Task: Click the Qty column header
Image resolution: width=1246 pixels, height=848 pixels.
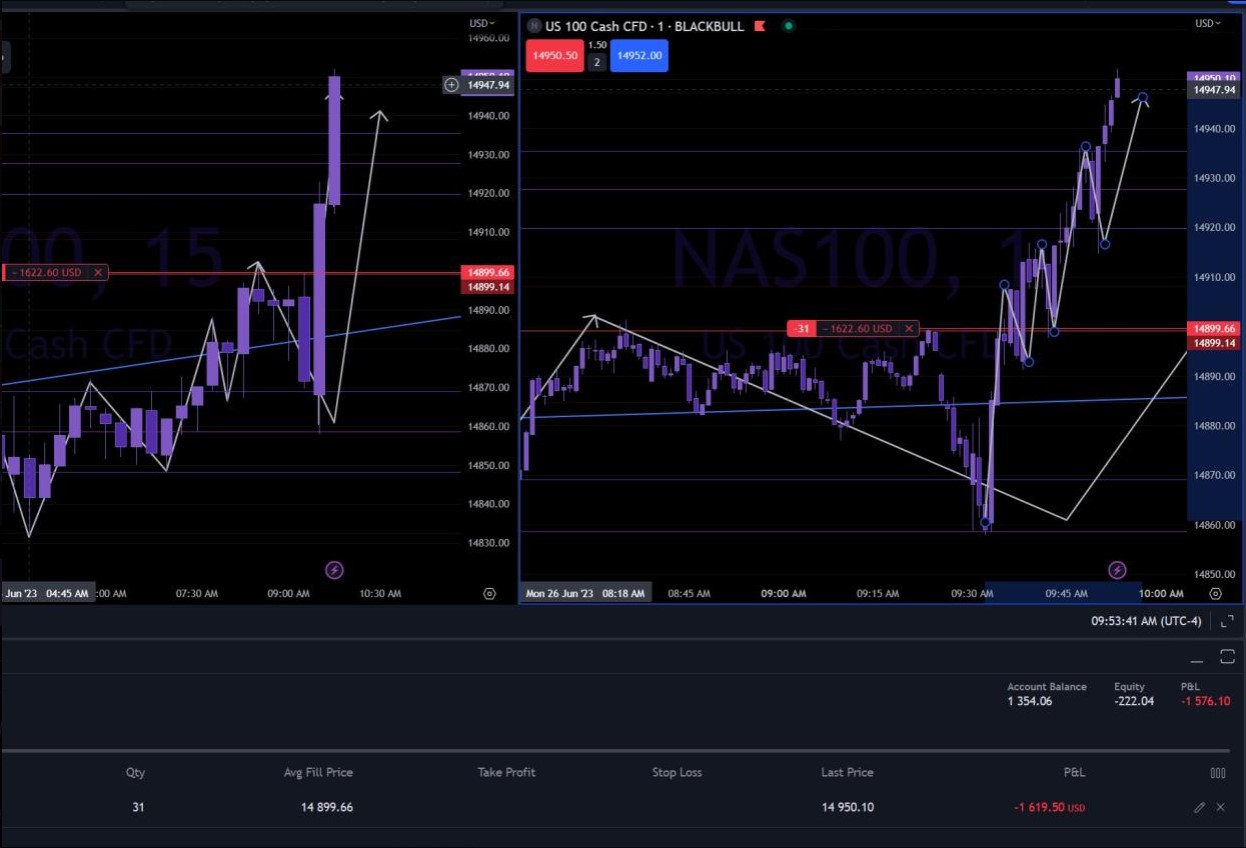Action: pos(135,772)
